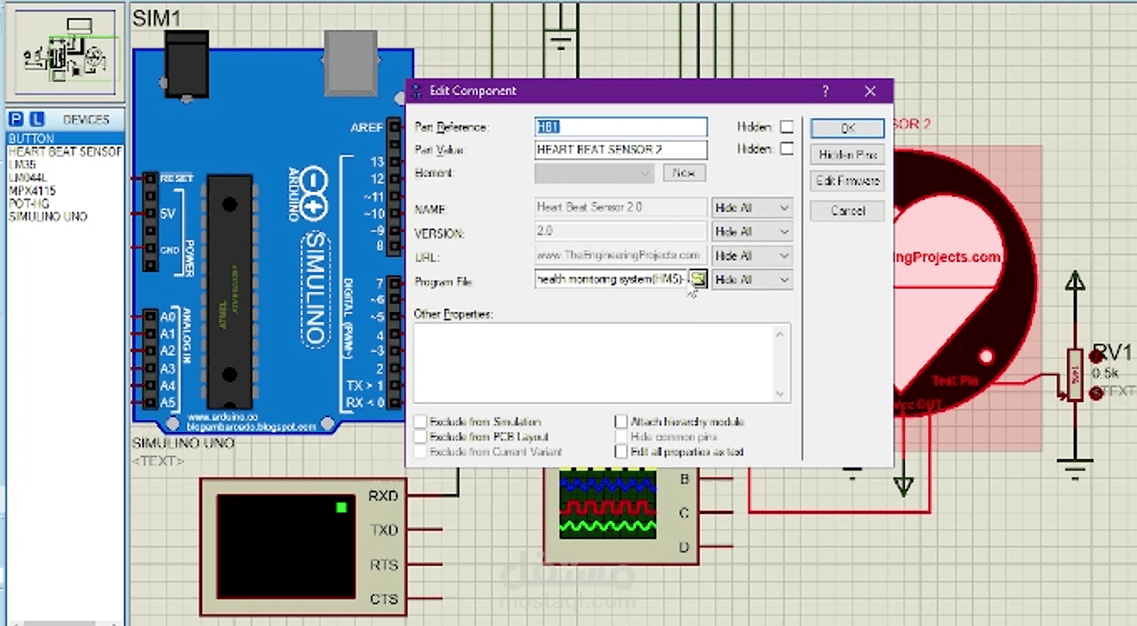Image resolution: width=1137 pixels, height=626 pixels.
Task: Click the overview schematic thumbnail
Action: [65, 52]
